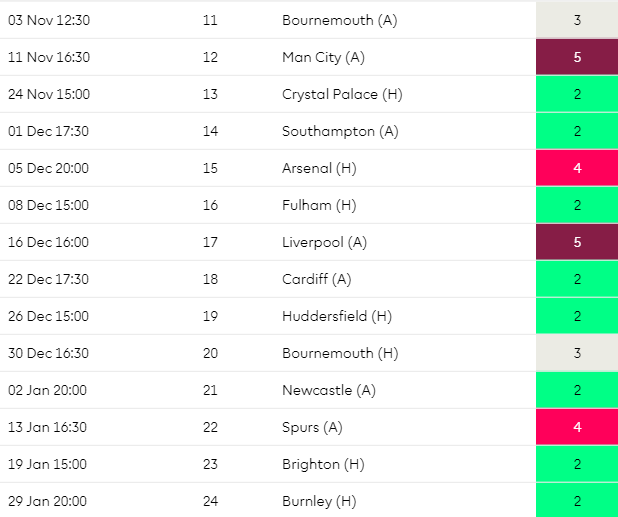
Task: Select the grey difficulty 3 cell for Bournemouth (H)
Action: coord(577,353)
